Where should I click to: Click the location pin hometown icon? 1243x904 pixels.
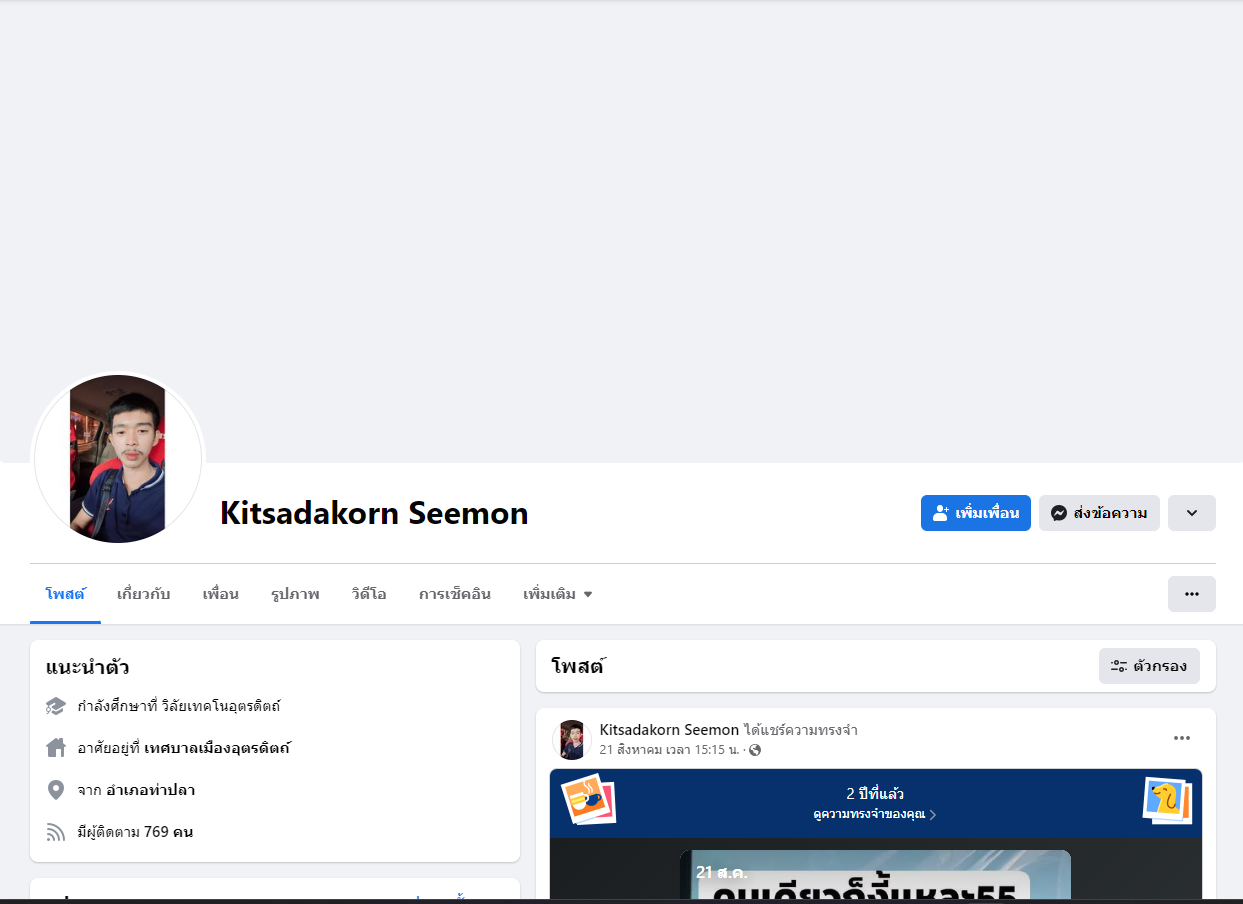(56, 790)
